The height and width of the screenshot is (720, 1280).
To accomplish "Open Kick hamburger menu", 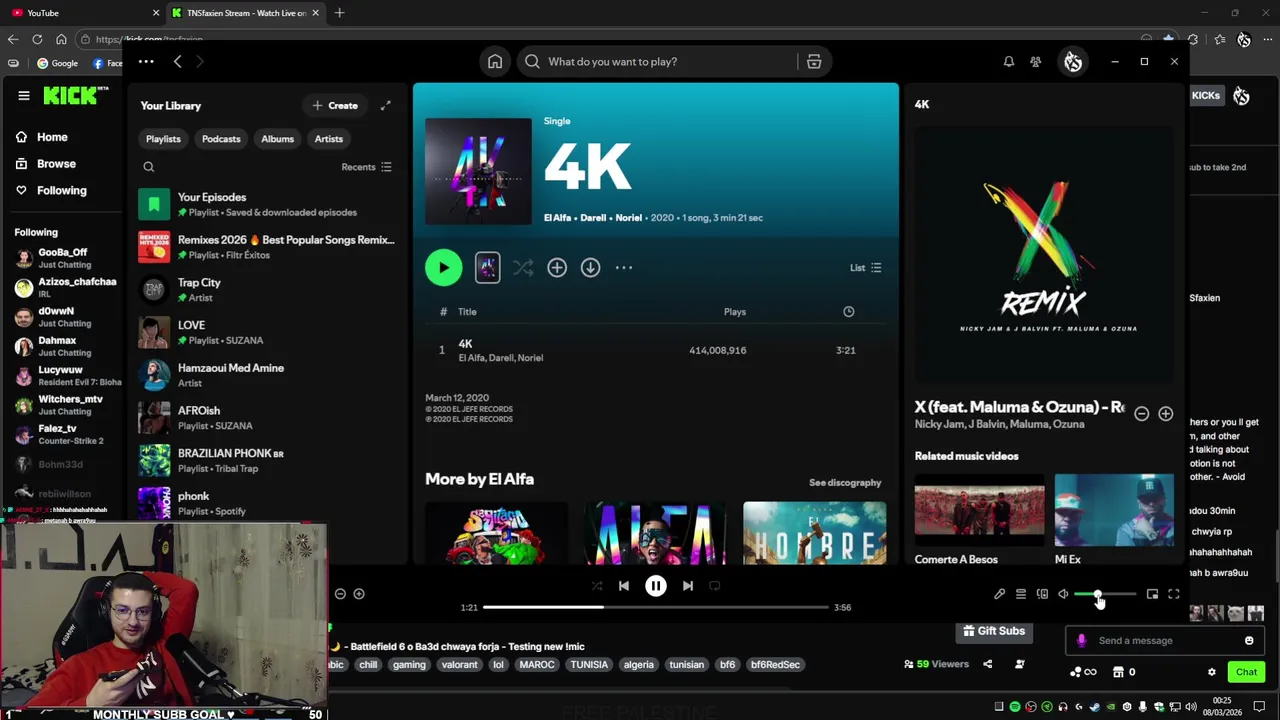I will tap(24, 96).
